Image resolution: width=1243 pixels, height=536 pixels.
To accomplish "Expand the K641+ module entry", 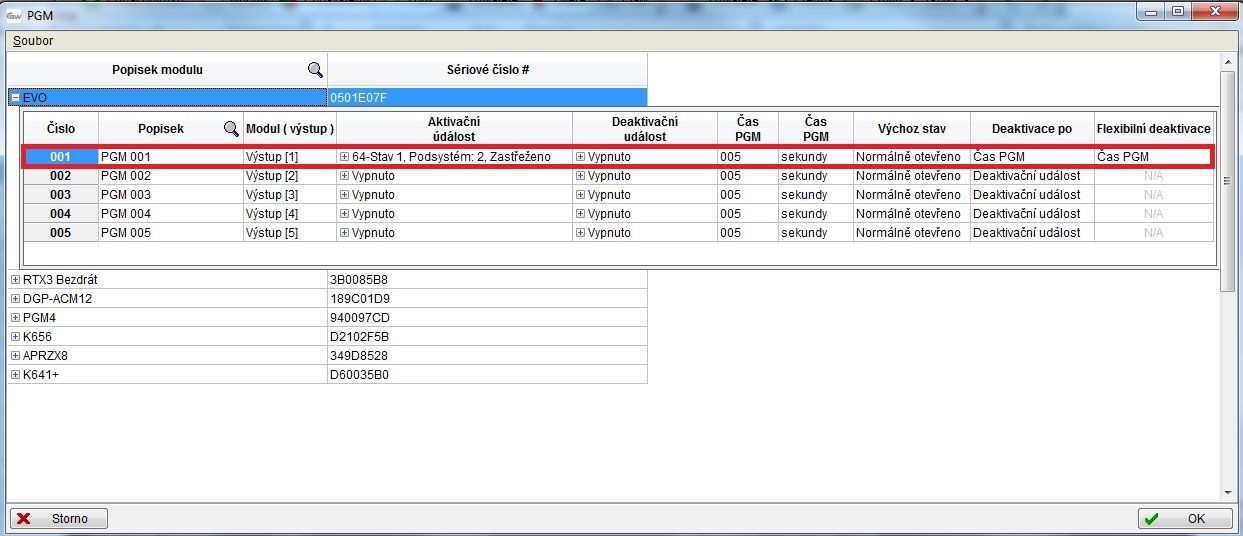I will (x=15, y=375).
